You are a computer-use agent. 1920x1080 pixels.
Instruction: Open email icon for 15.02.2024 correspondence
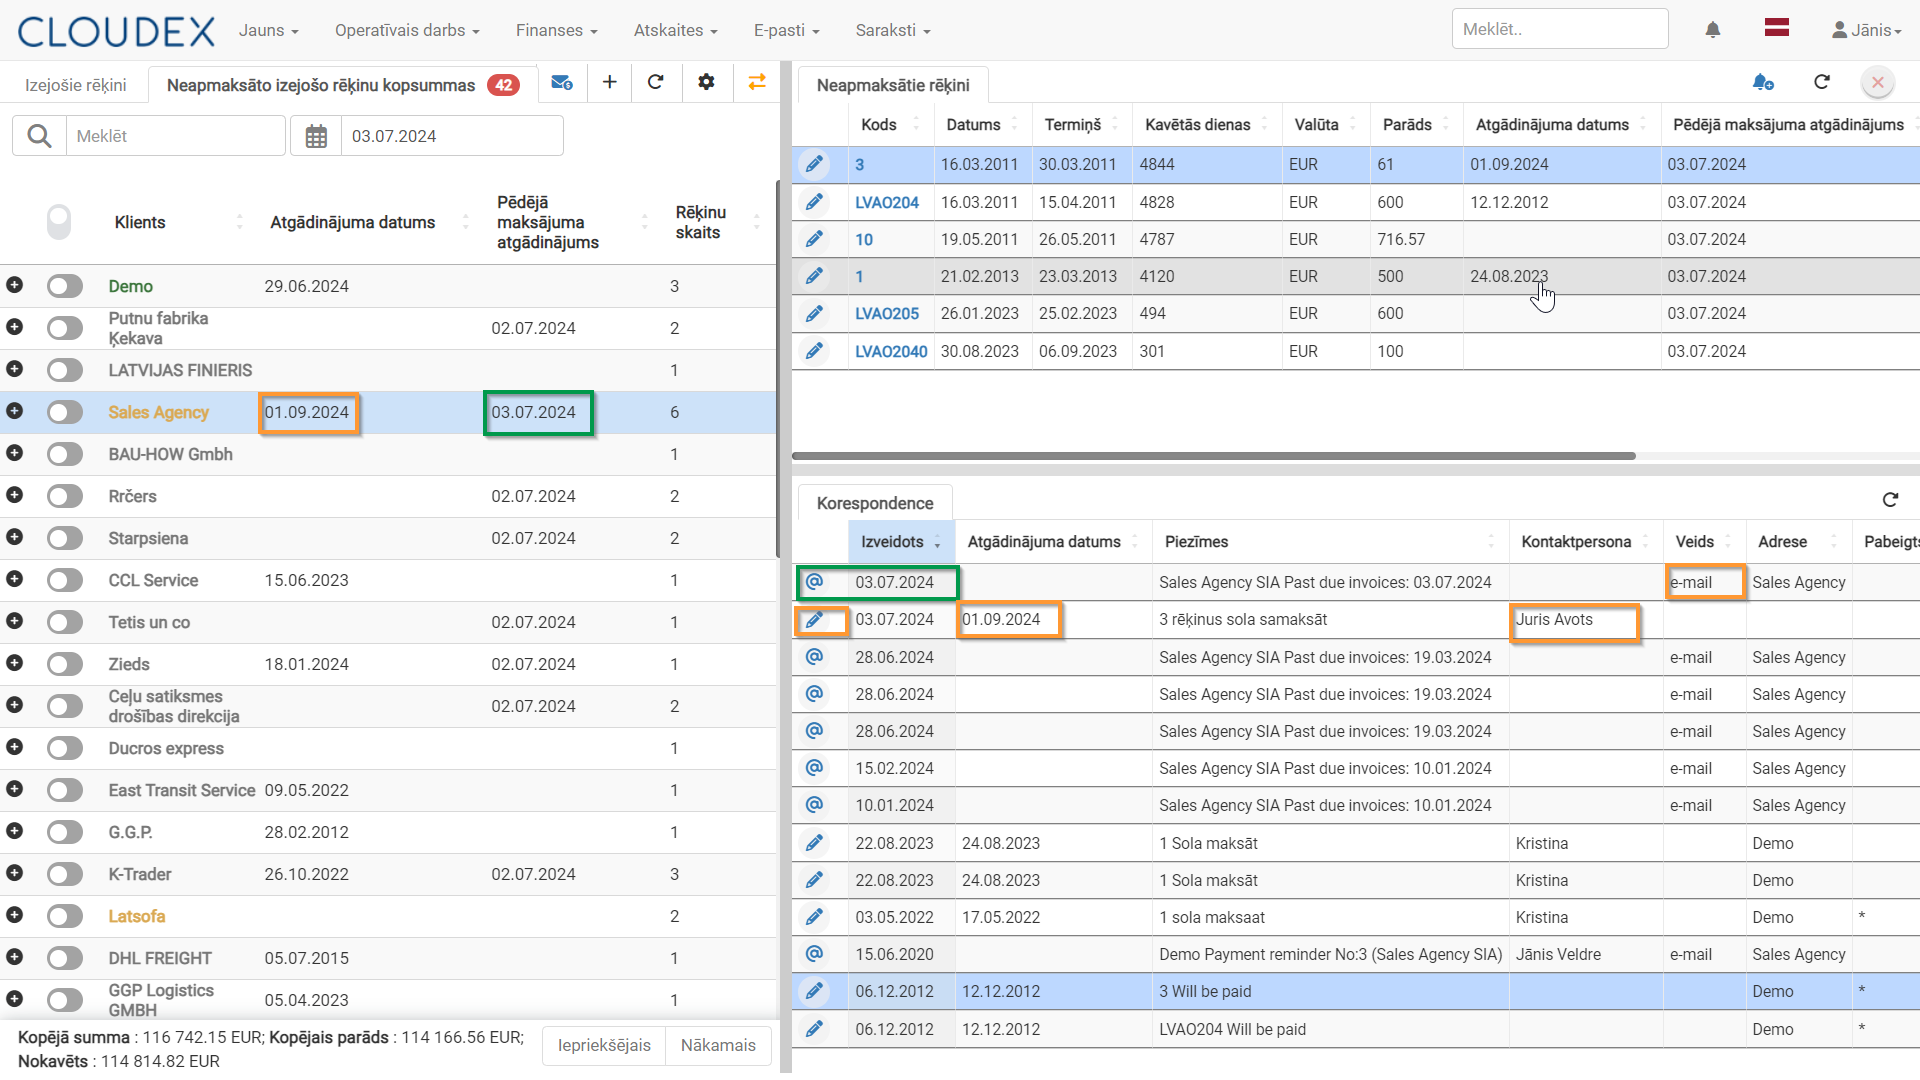[815, 768]
